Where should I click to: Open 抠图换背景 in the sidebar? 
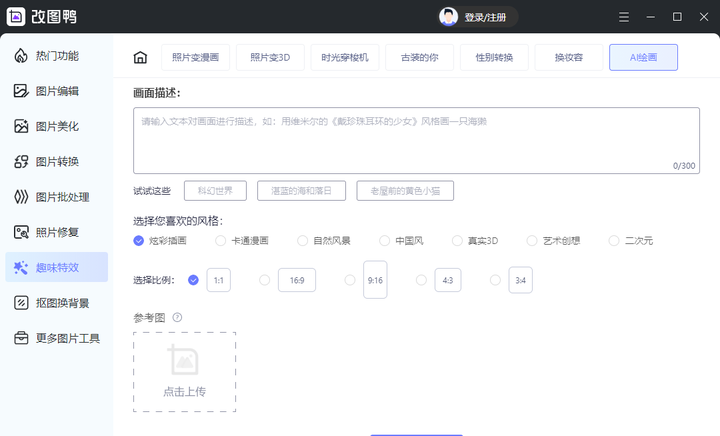pyautogui.click(x=57, y=303)
